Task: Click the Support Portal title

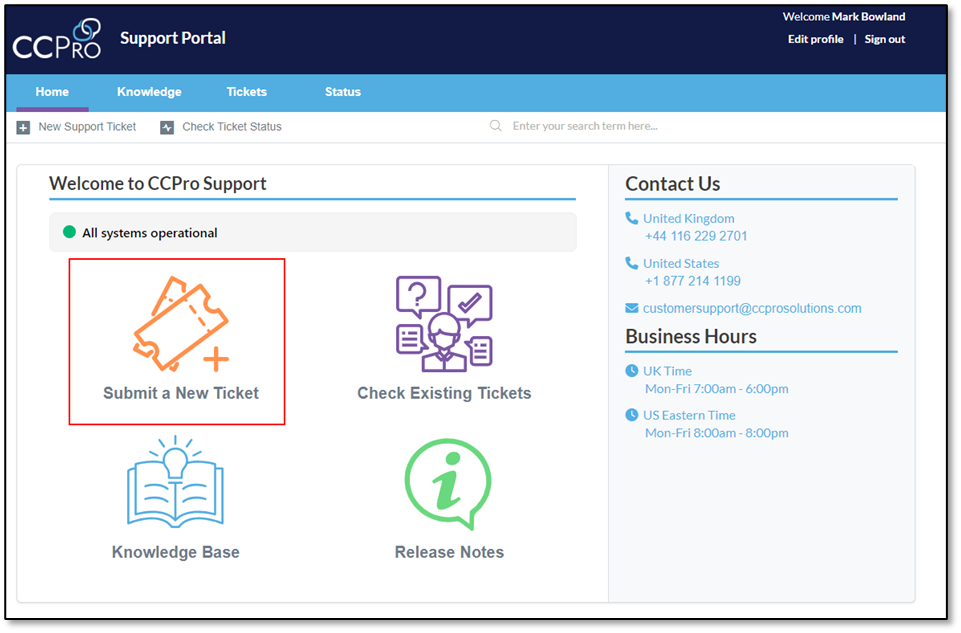Action: [x=173, y=39]
